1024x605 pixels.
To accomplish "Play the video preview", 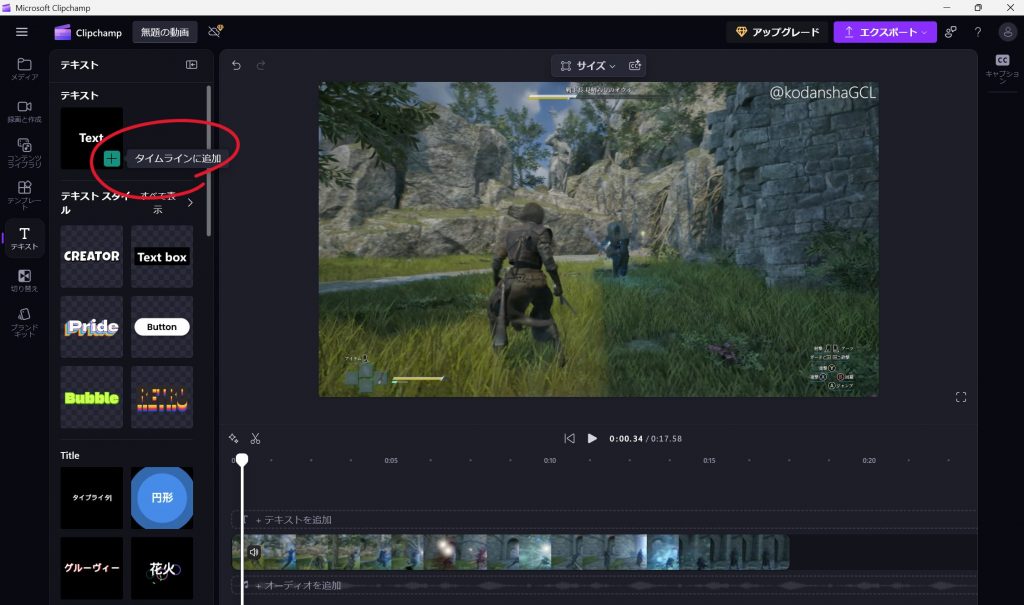I will tap(592, 438).
